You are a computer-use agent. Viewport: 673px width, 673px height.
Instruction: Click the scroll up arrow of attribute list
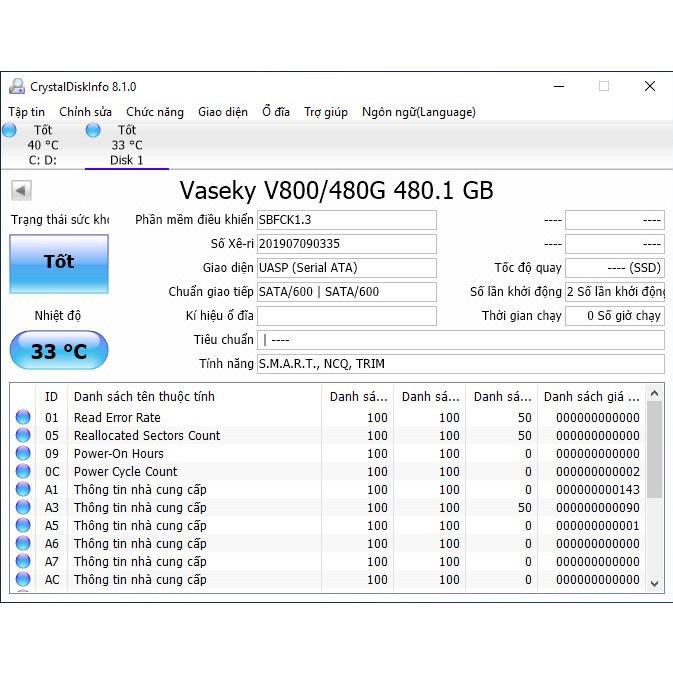click(655, 393)
